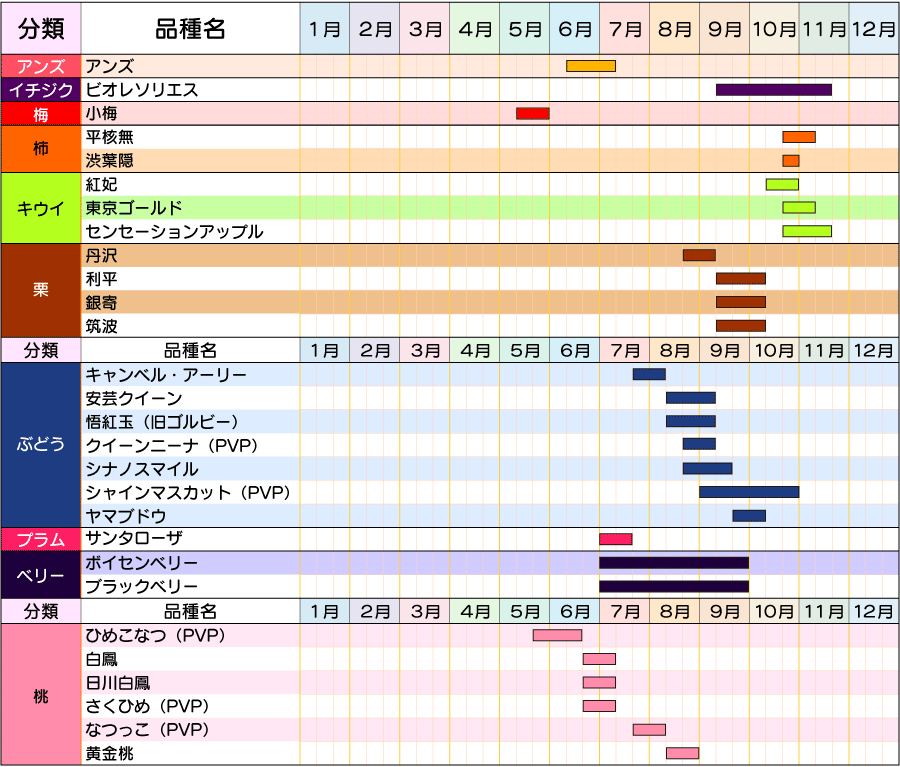900x767 pixels.
Task: Select the 紅妃 kiwi variety name
Action: (x=101, y=184)
